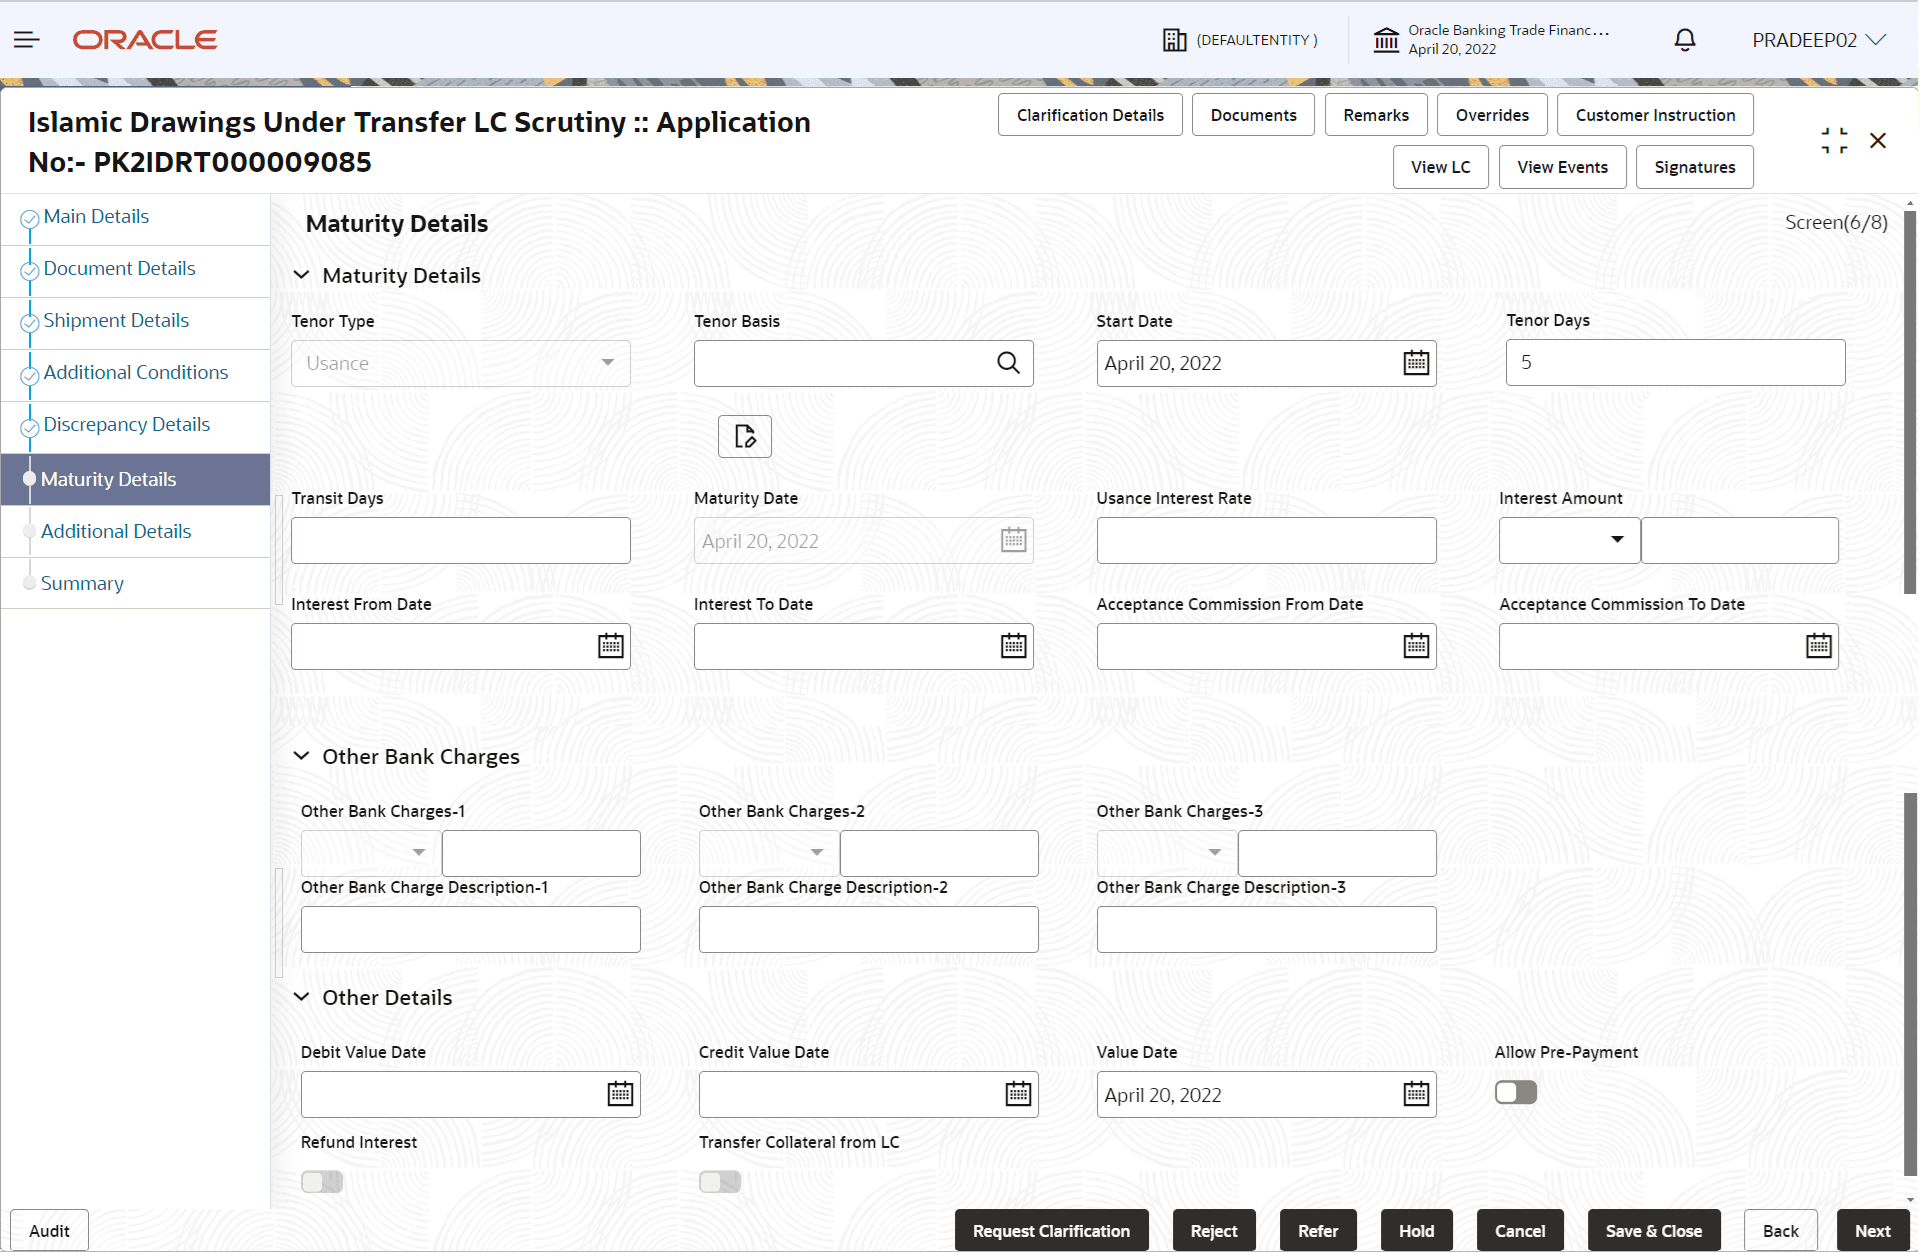Open the Interest Amount currency dropdown
Image resolution: width=1920 pixels, height=1252 pixels.
[x=1570, y=540]
